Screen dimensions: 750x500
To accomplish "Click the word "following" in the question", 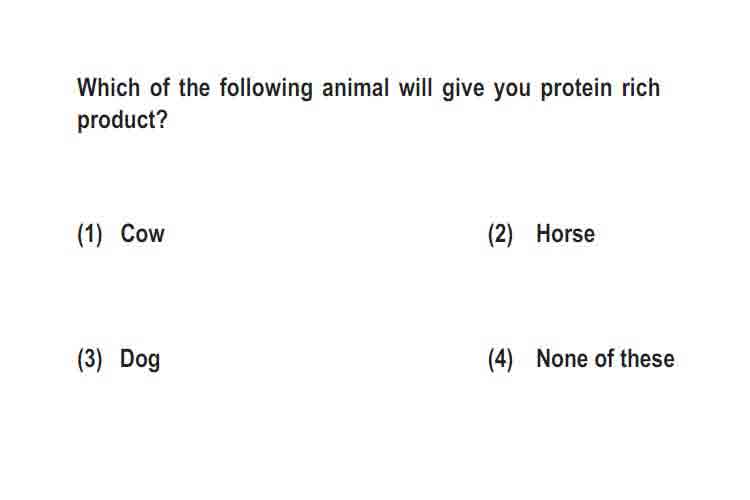I will pos(266,89).
